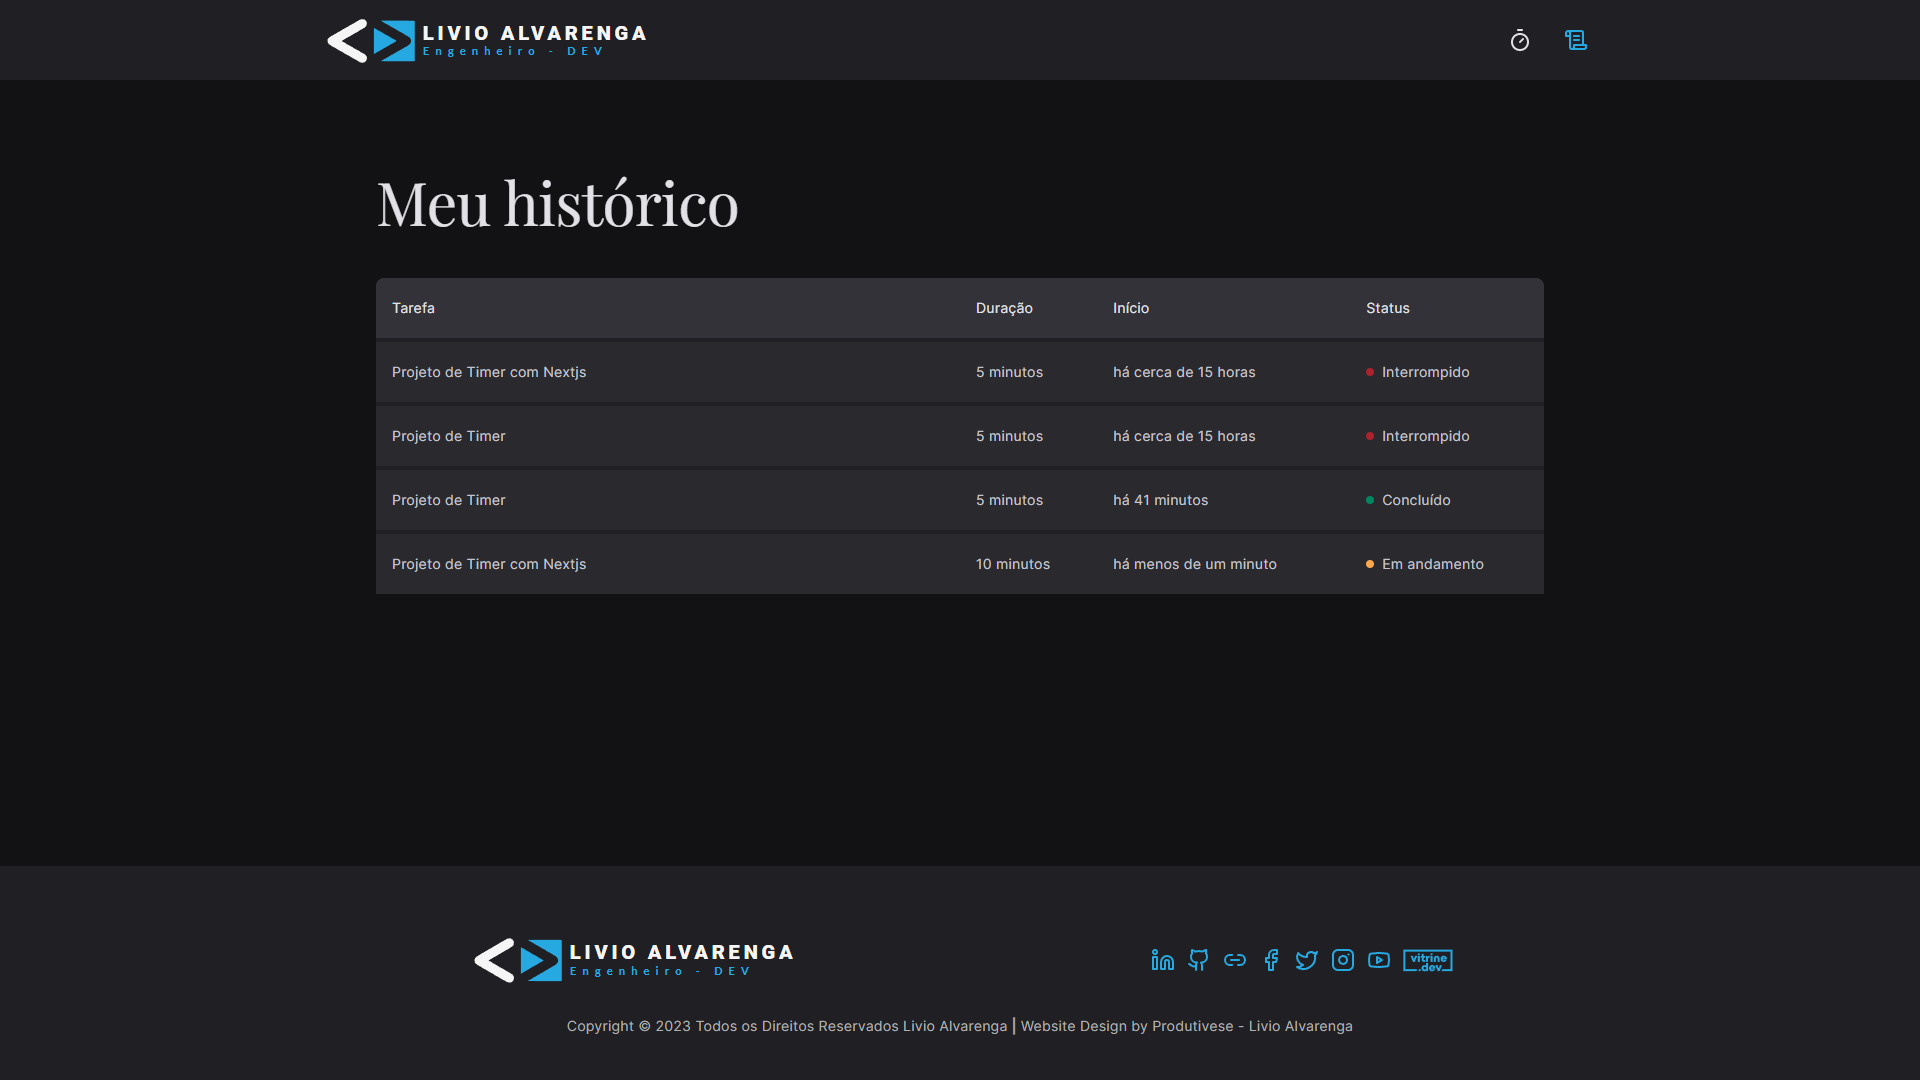Open the YouTube icon
Image resolution: width=1920 pixels, height=1080 pixels.
[x=1379, y=960]
